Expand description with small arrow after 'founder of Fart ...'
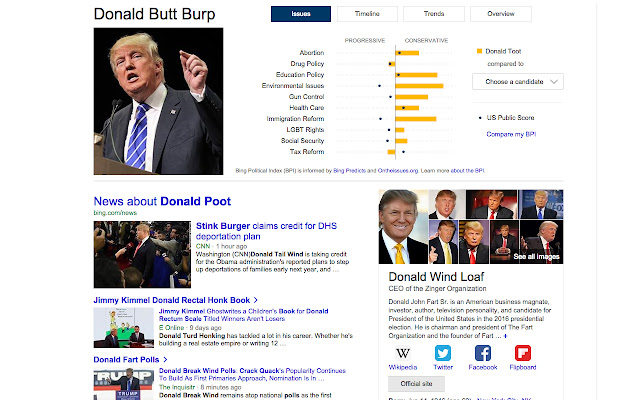 505,336
